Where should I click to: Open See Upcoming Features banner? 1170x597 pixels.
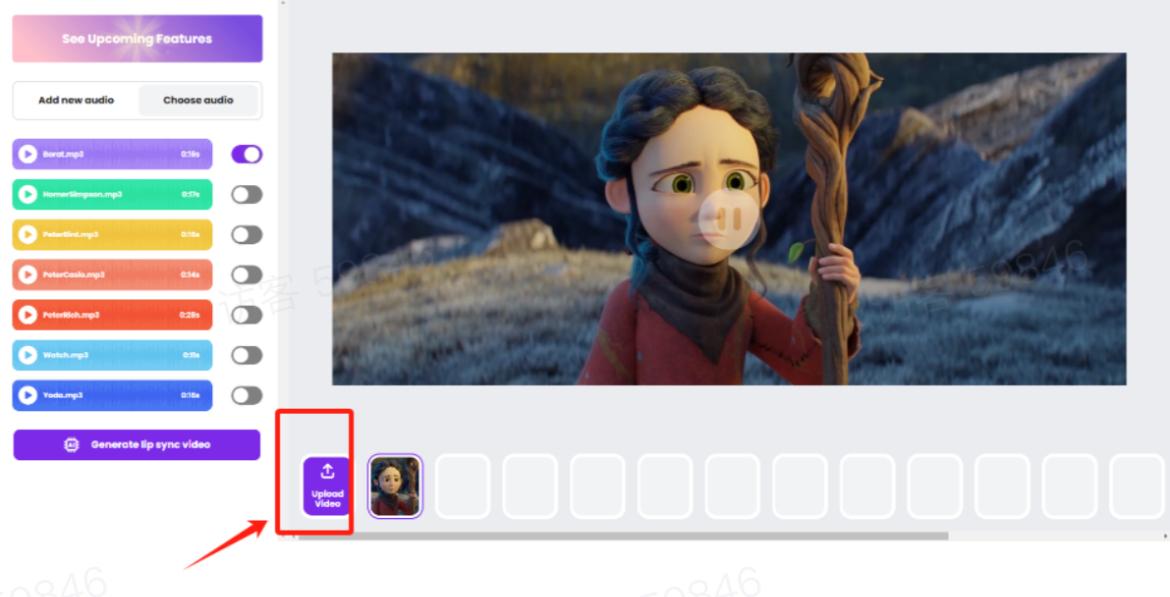click(137, 39)
